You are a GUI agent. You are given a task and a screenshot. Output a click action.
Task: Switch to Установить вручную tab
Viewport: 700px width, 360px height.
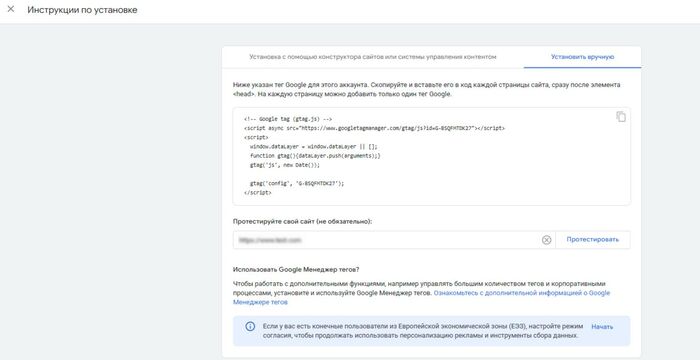582,57
